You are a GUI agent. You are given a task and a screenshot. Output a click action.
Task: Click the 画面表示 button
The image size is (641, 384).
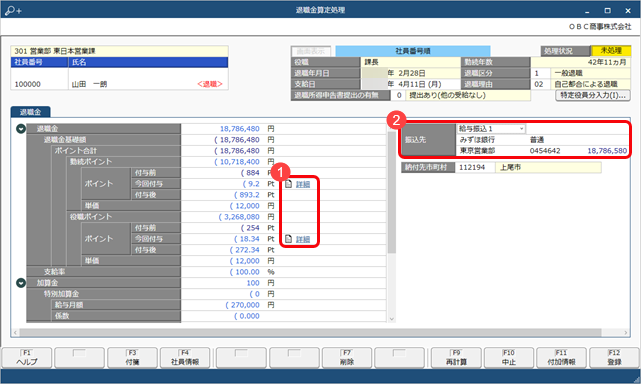(x=311, y=51)
